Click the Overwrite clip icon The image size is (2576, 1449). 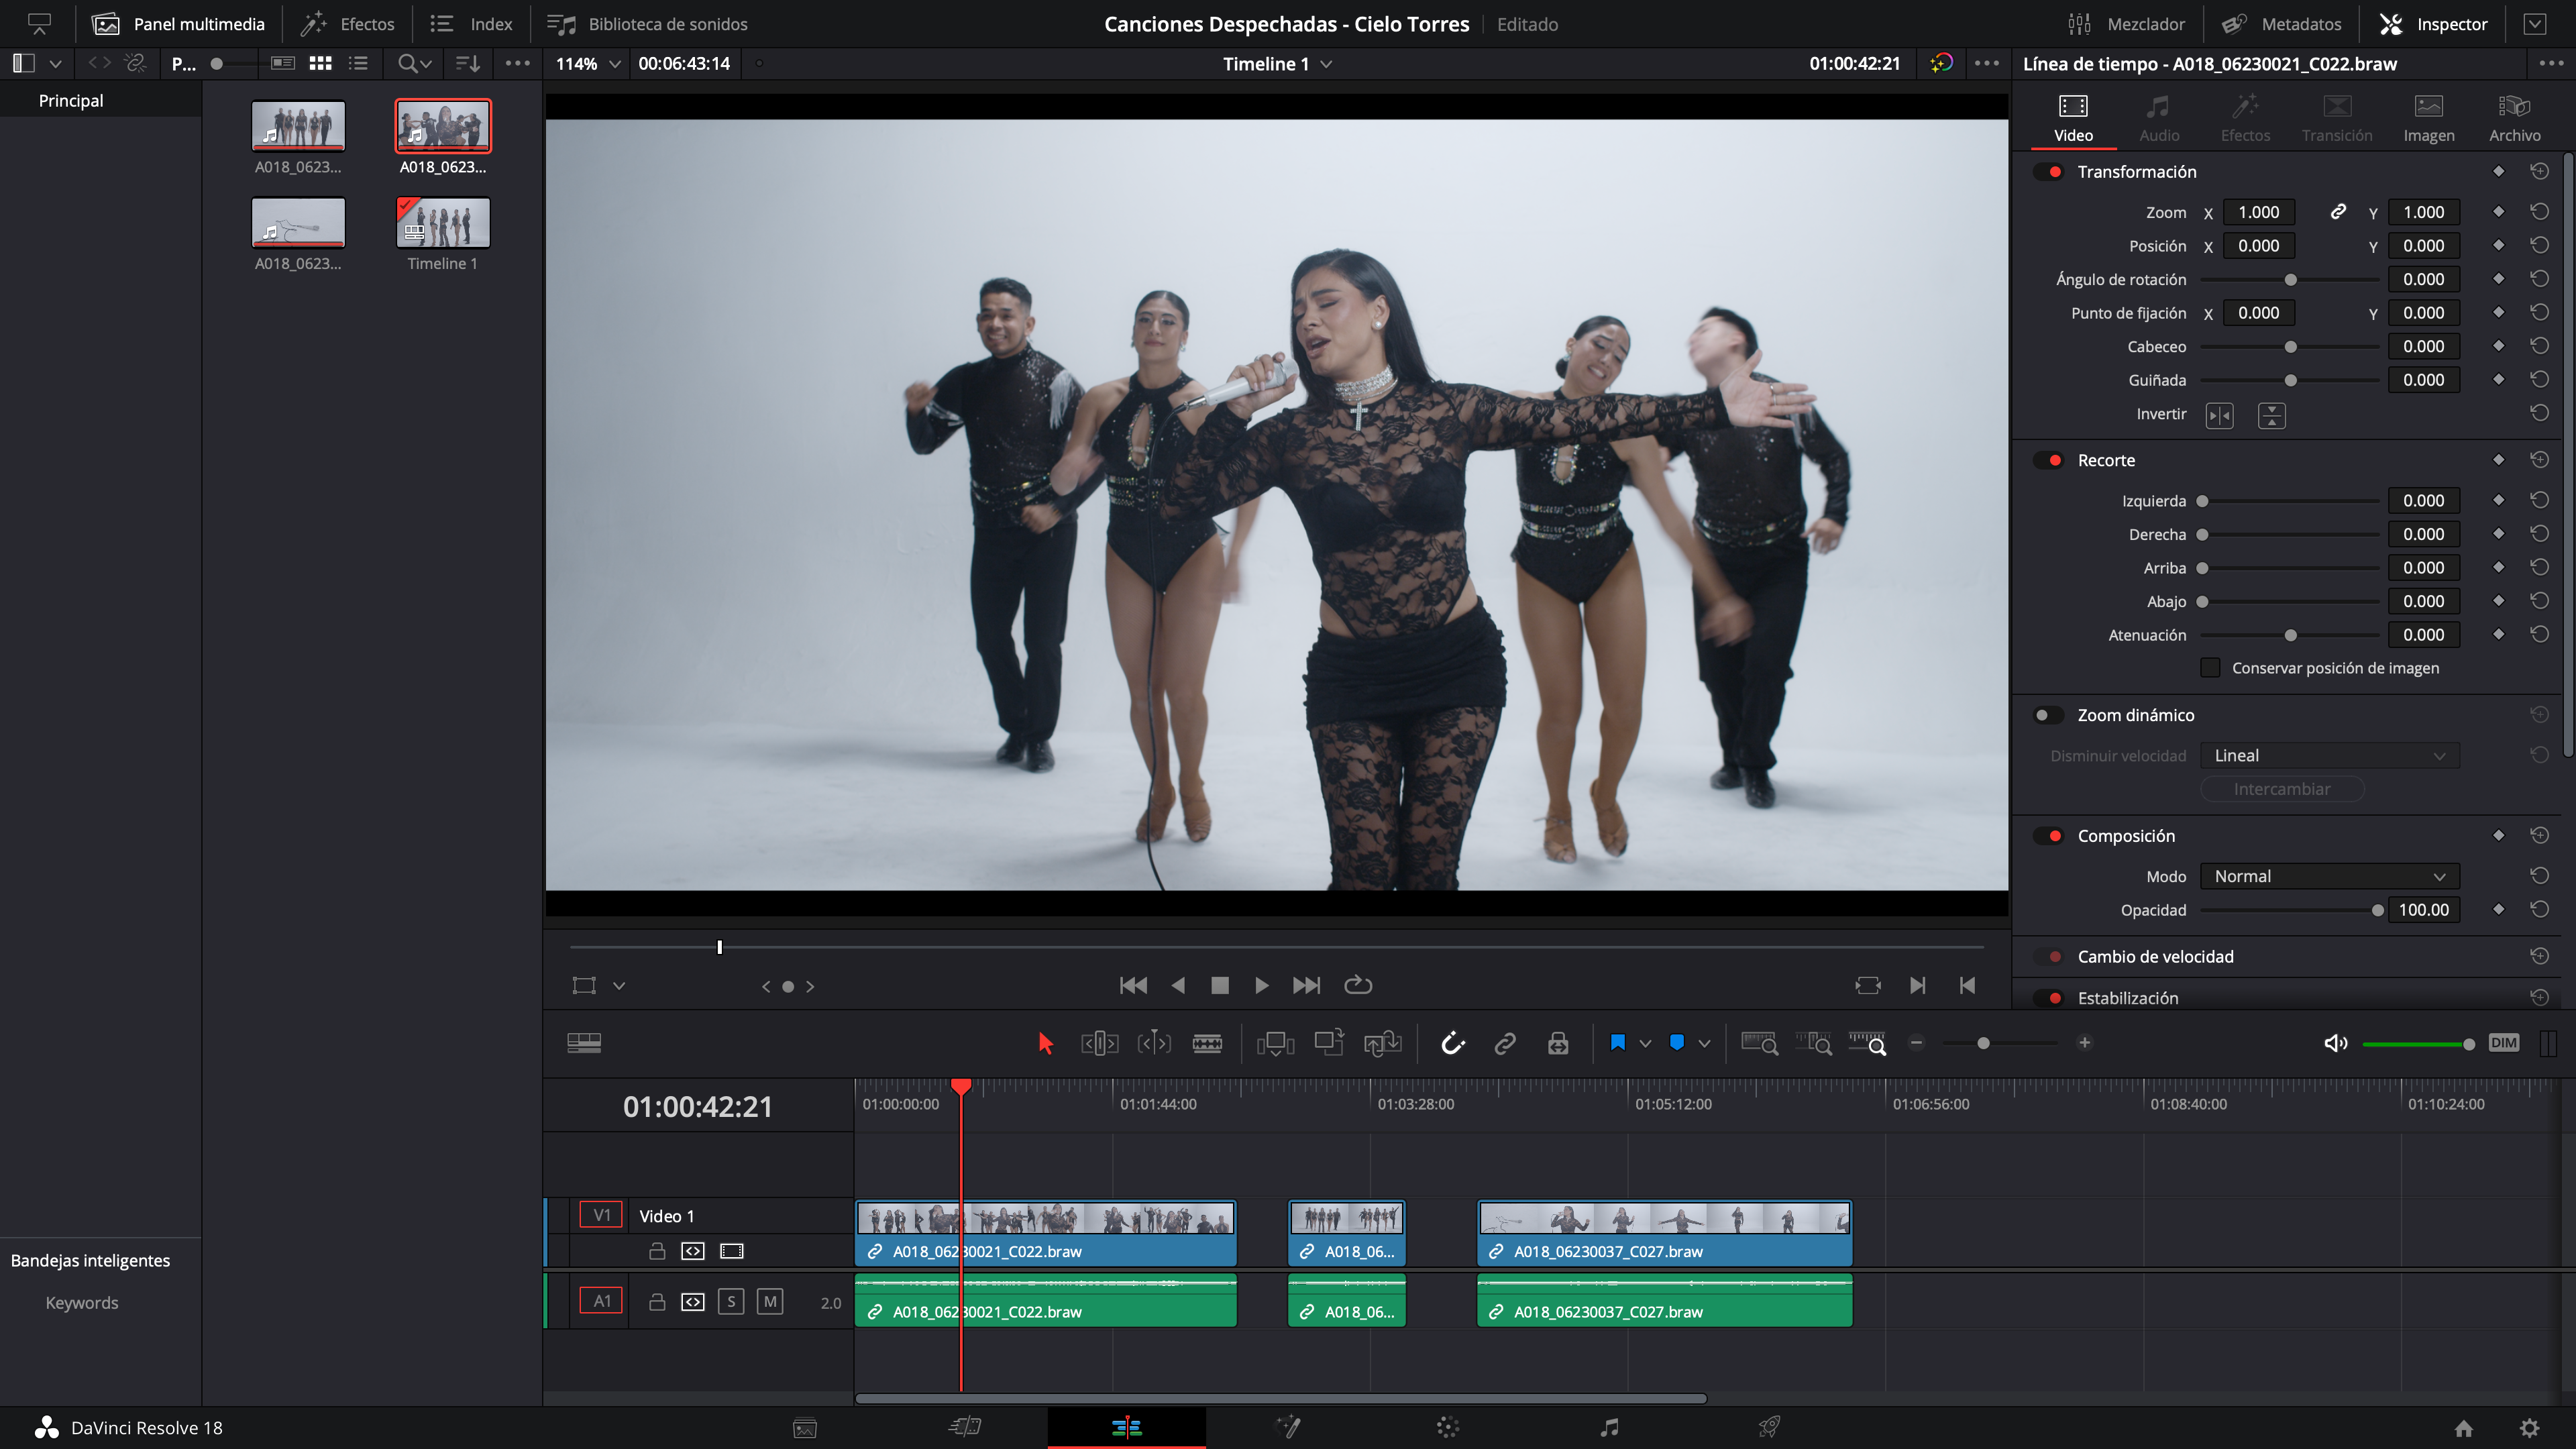(1329, 1043)
